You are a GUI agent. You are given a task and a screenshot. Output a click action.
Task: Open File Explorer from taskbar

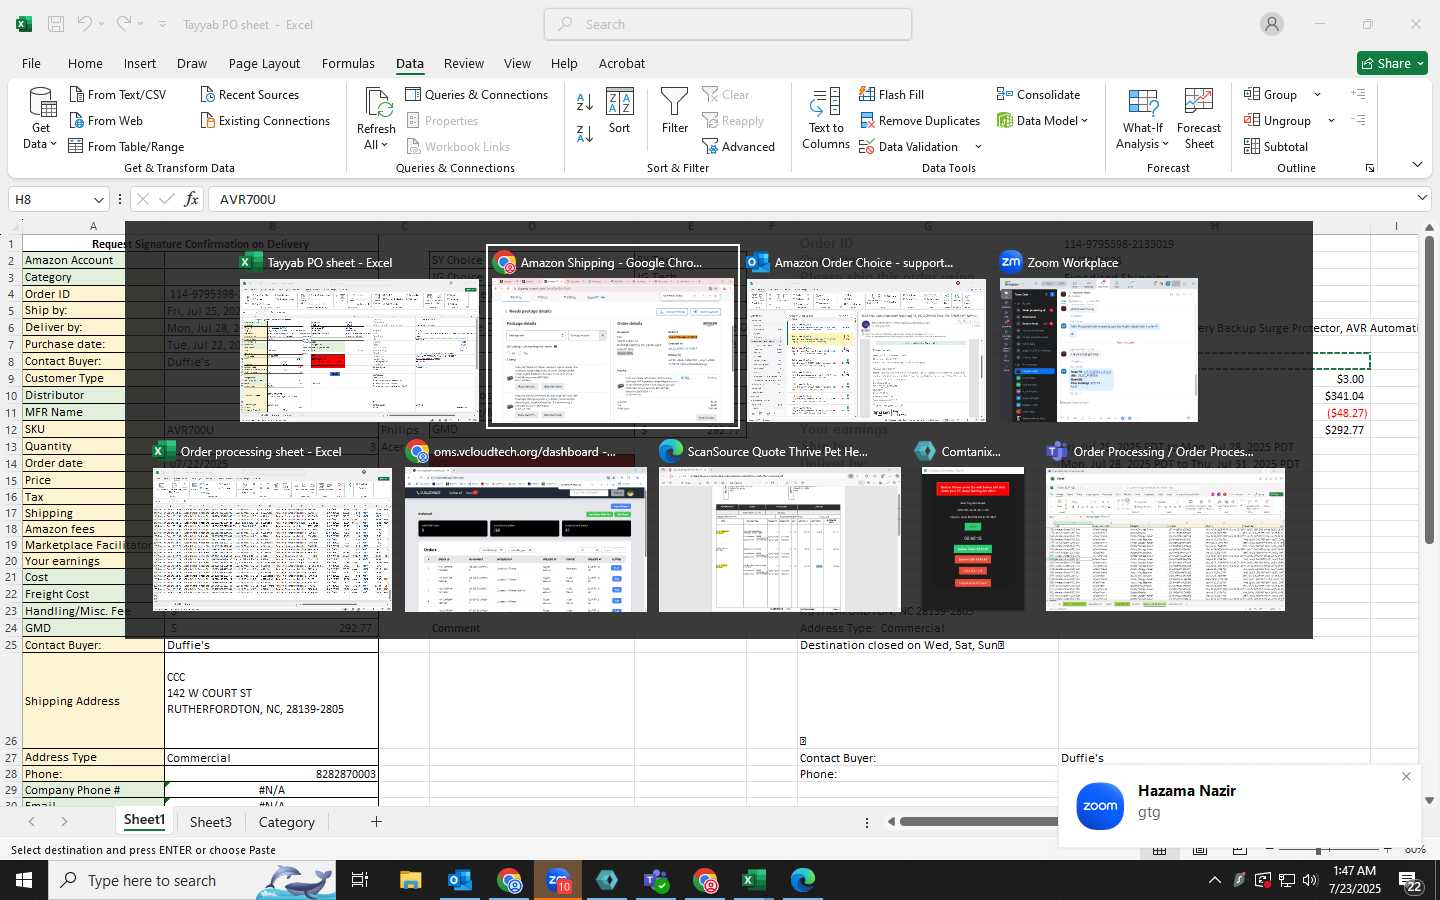point(410,880)
